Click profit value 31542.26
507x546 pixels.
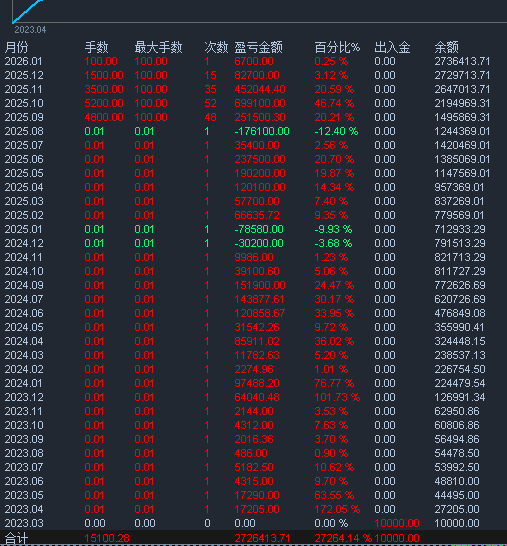(257, 327)
